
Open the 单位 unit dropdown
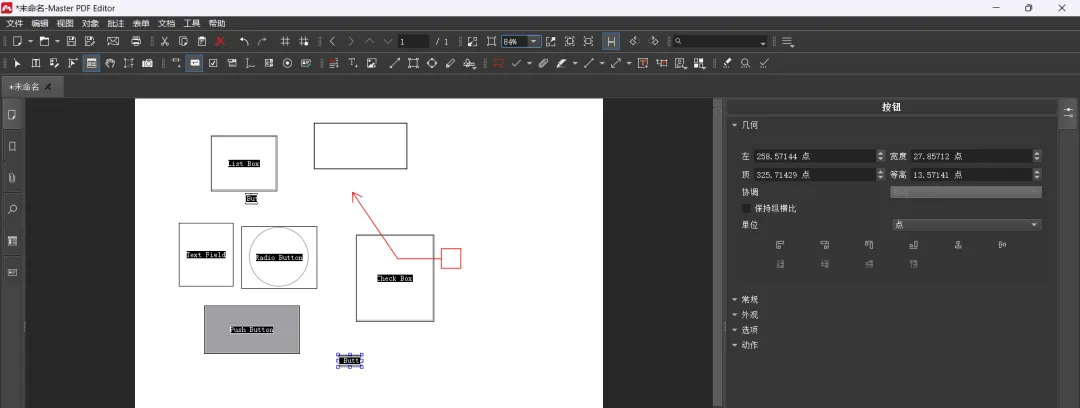point(966,225)
